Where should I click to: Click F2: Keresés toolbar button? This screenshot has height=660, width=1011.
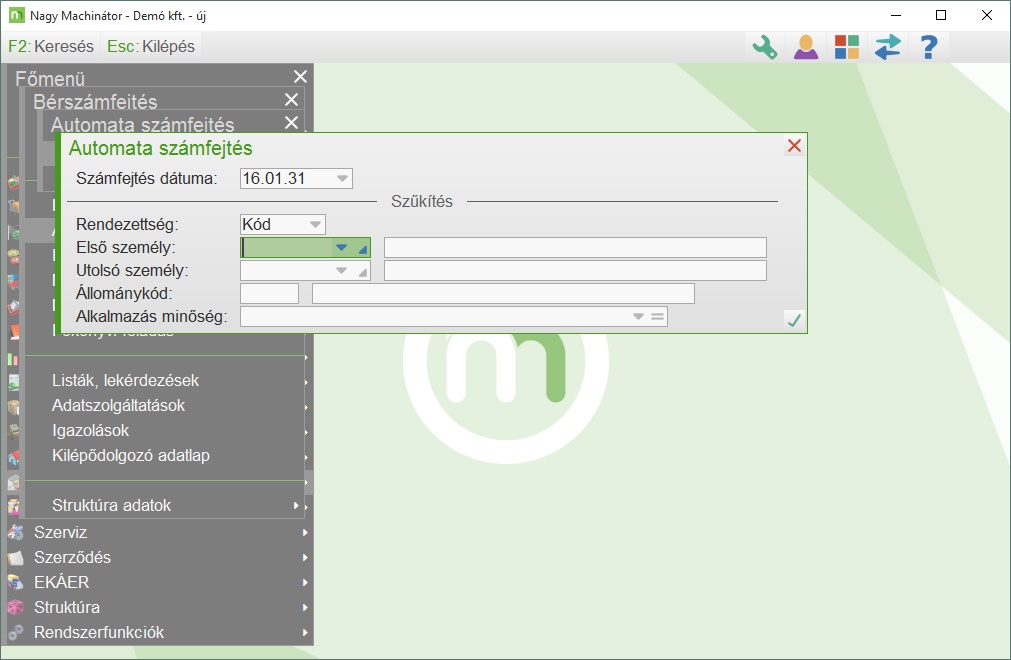pyautogui.click(x=51, y=46)
